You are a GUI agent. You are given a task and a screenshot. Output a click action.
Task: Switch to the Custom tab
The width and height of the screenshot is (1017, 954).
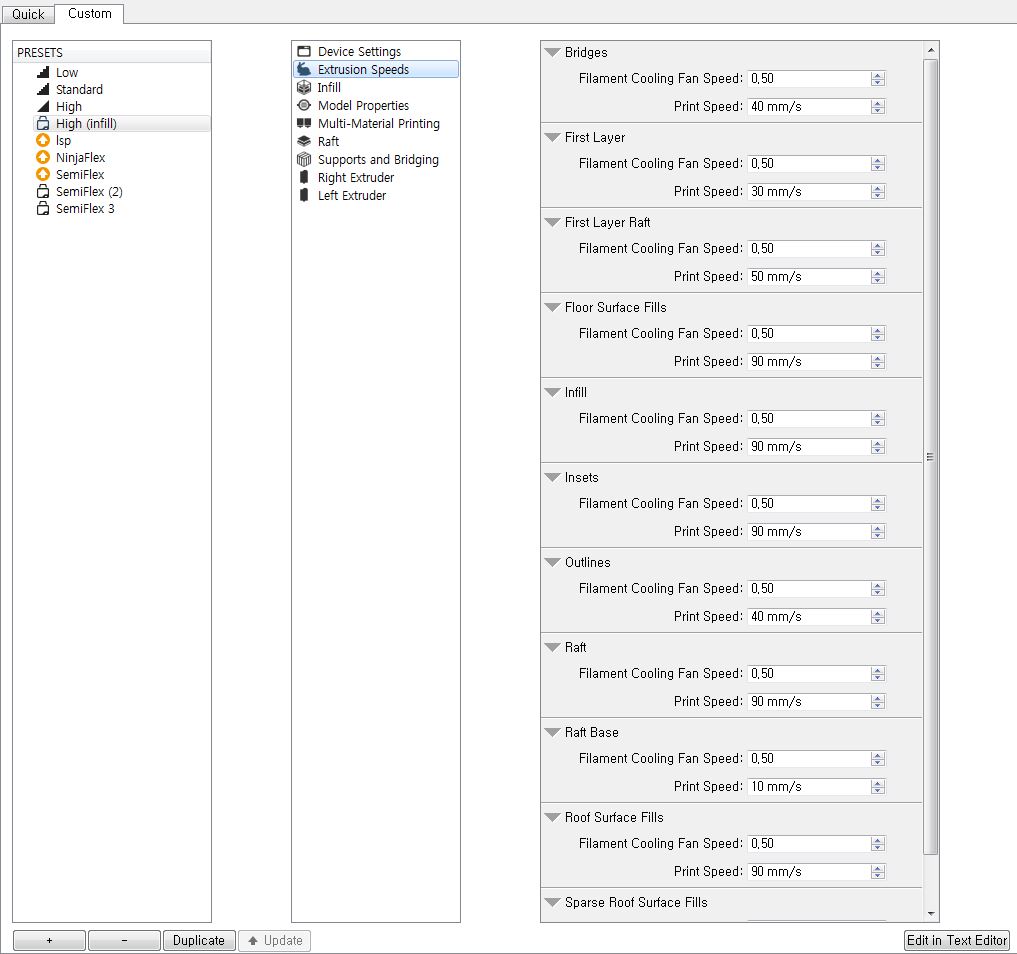click(x=90, y=13)
